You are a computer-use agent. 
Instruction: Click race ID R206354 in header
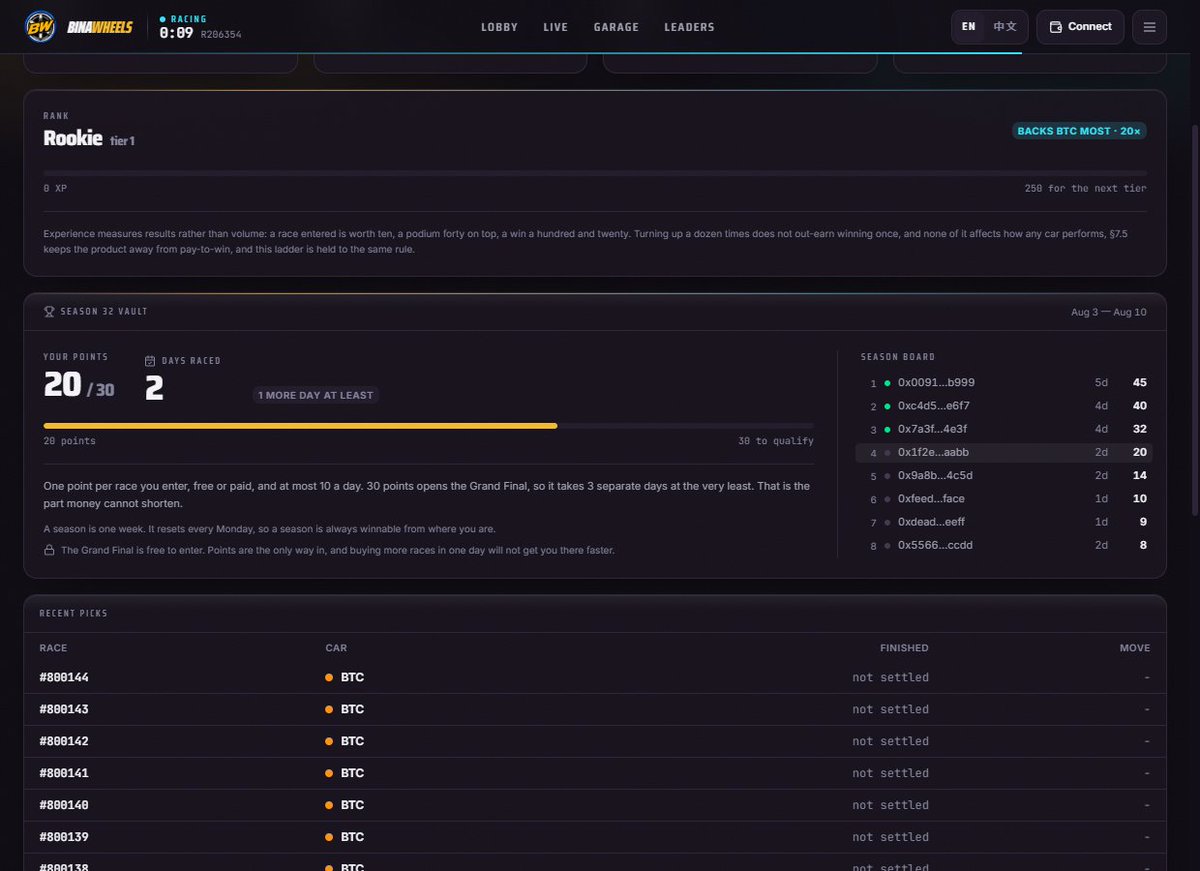click(x=221, y=34)
